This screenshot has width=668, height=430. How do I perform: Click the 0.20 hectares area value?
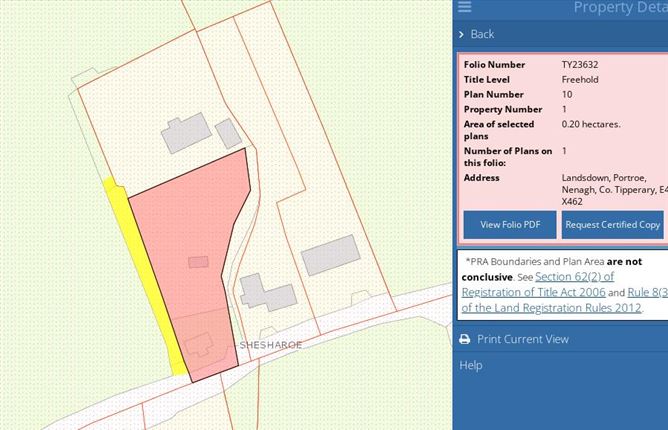pos(591,125)
